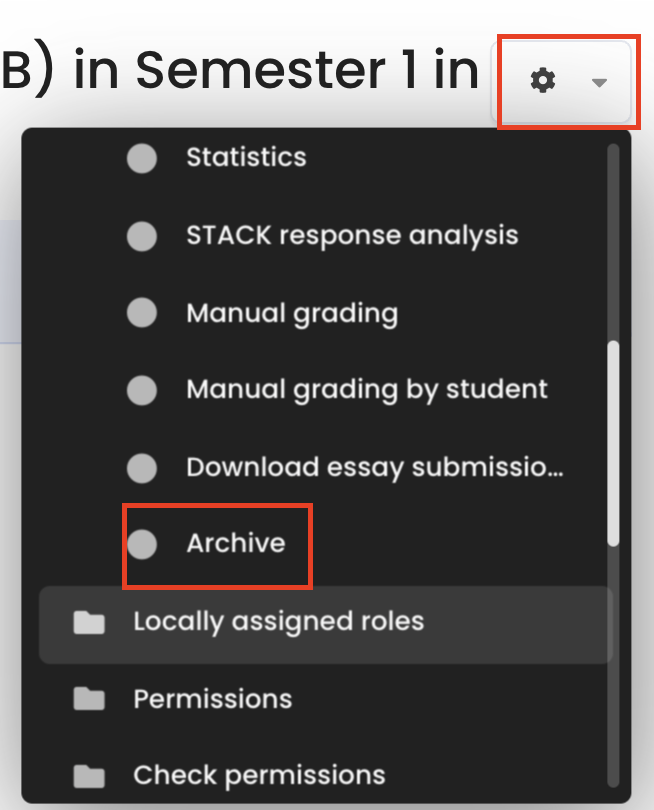Screen dimensions: 654x810
Task: Open the Statistics report
Action: click(x=246, y=158)
